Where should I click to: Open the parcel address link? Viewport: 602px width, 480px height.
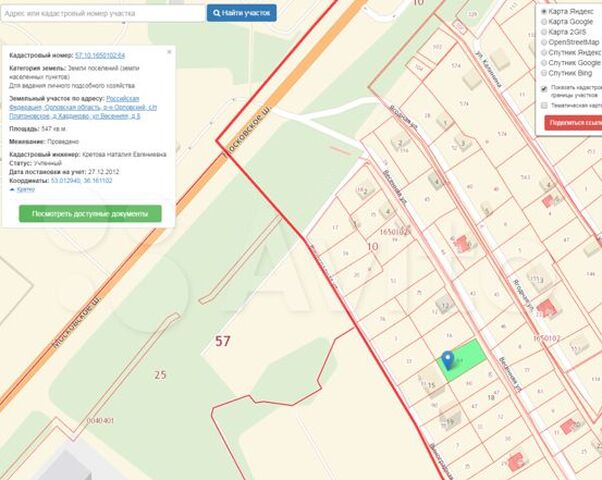click(x=83, y=107)
